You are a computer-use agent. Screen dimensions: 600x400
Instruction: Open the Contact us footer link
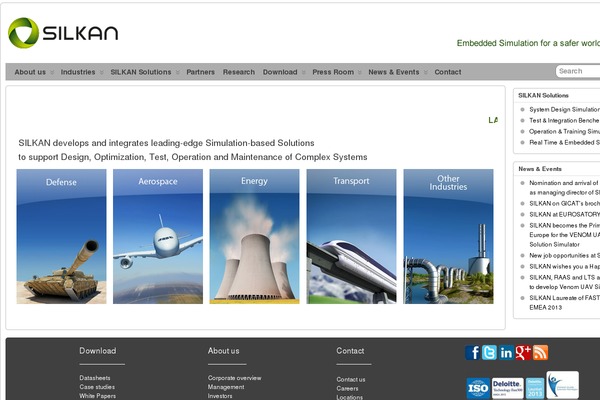pyautogui.click(x=351, y=379)
